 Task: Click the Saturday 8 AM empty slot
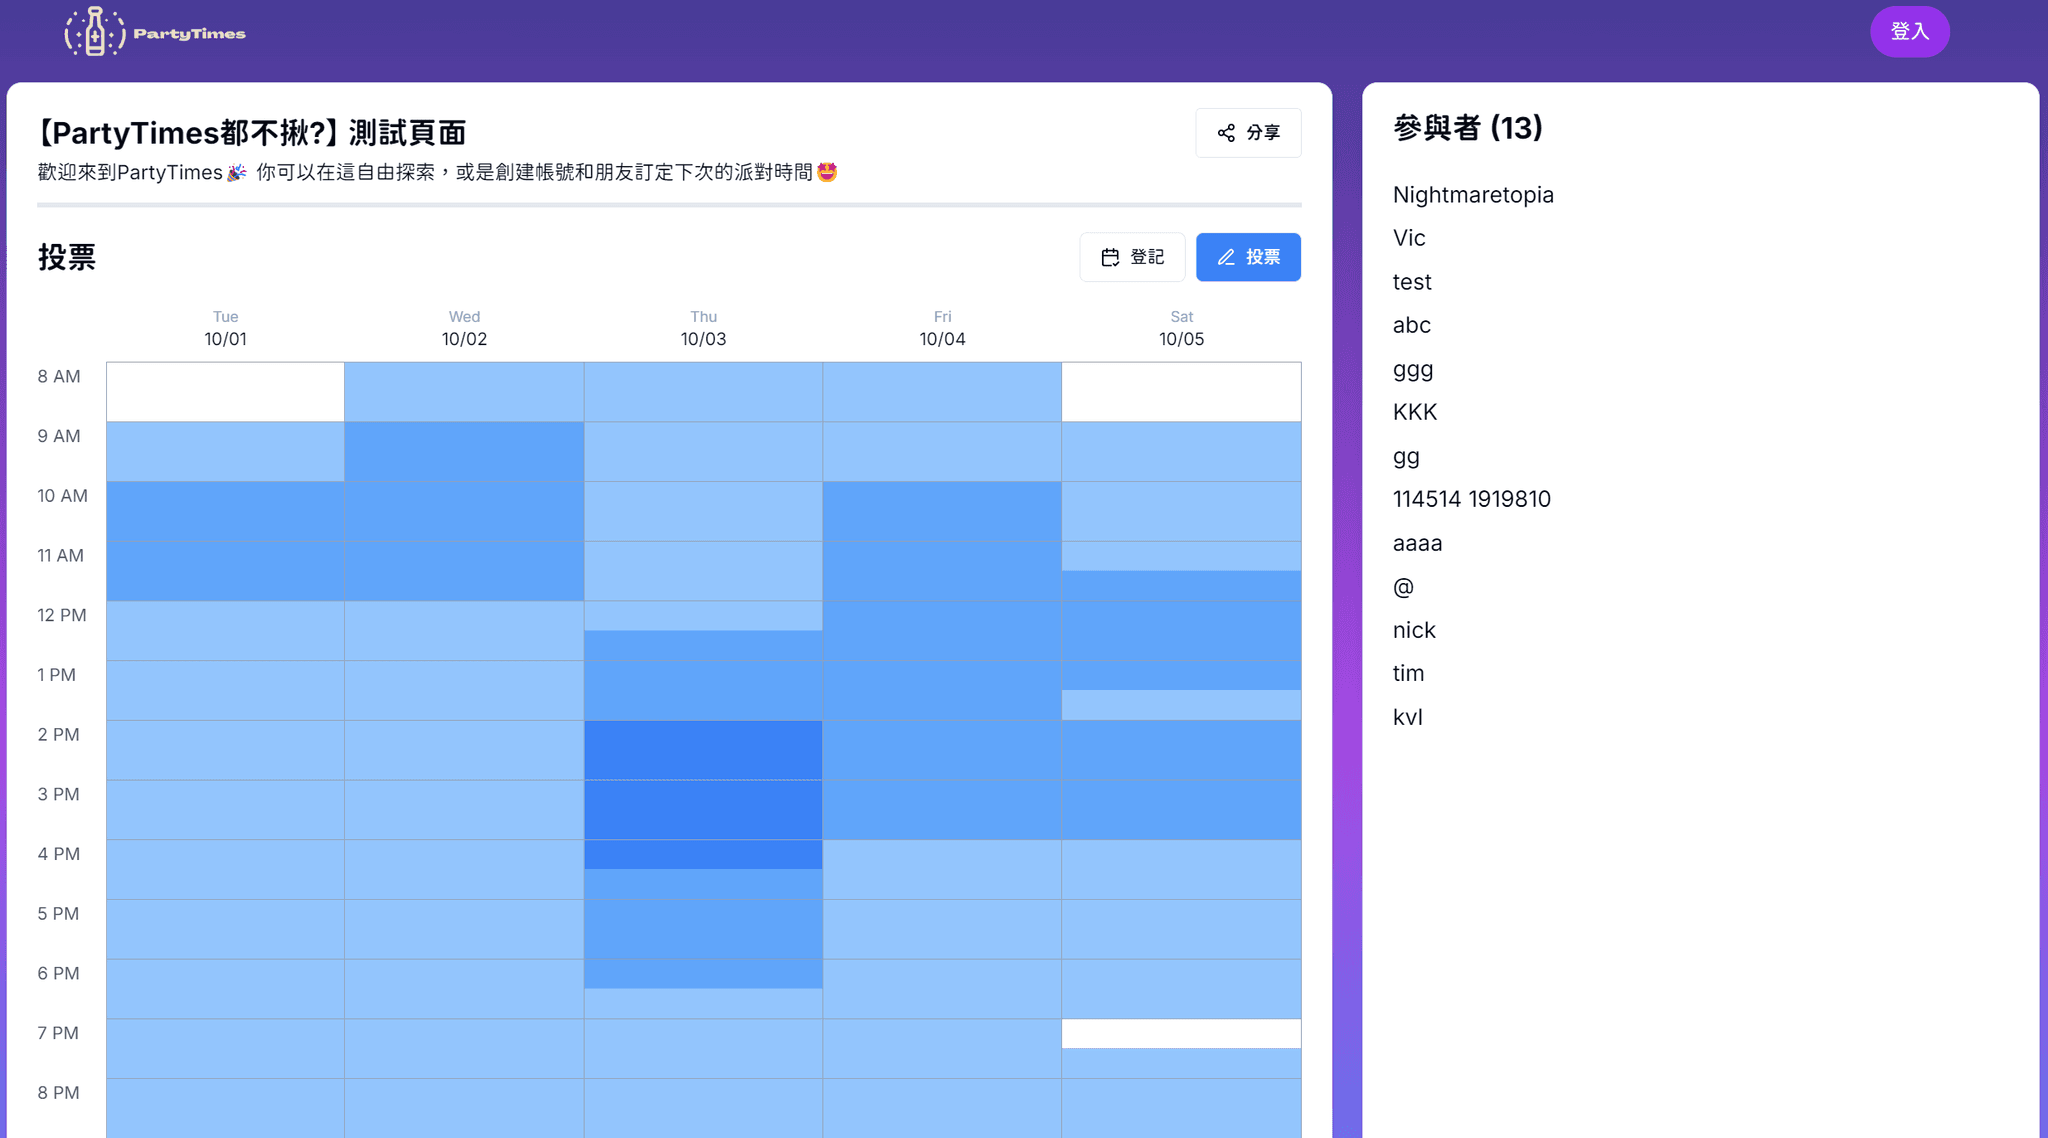click(1182, 392)
